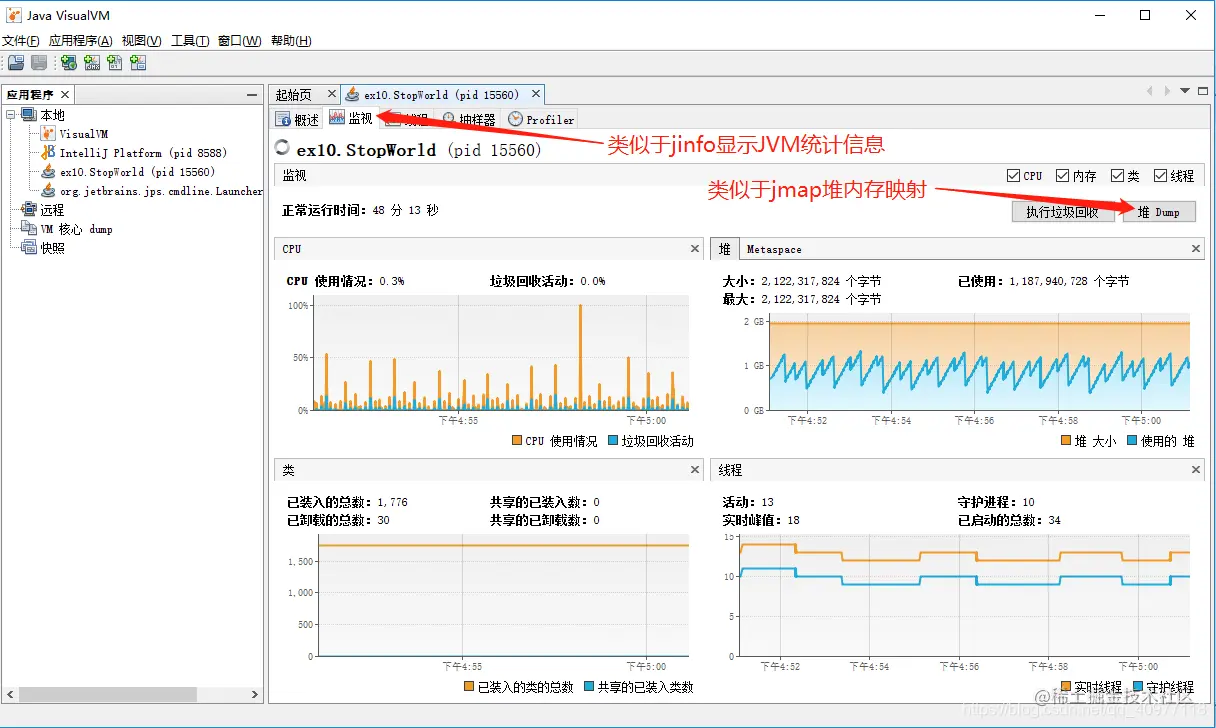Minimize the 应用程序 panel
Viewport: 1216px width, 728px height.
click(x=252, y=95)
